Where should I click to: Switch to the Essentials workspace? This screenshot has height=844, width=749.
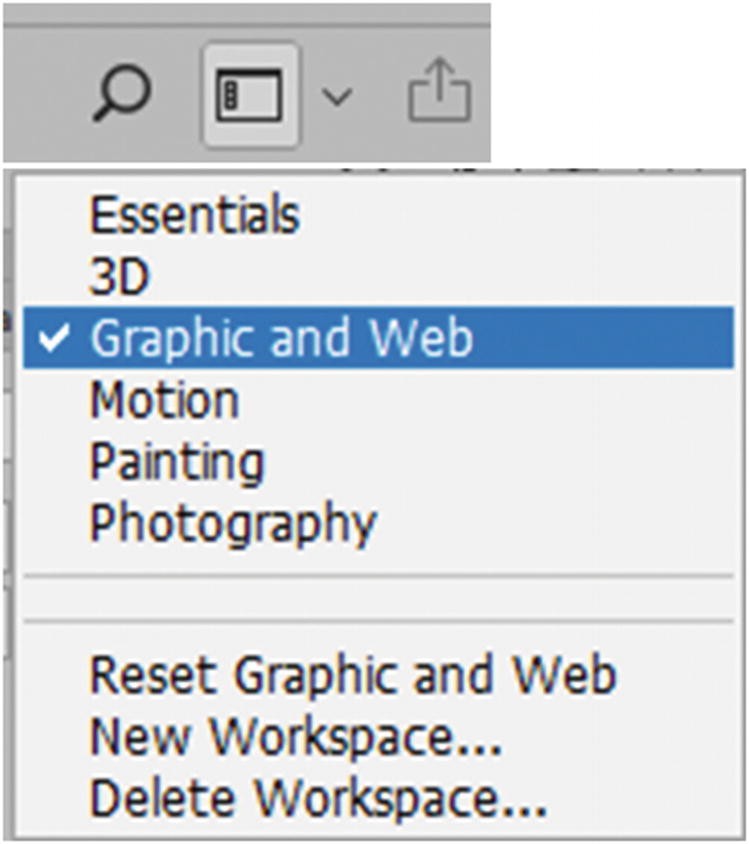point(195,215)
